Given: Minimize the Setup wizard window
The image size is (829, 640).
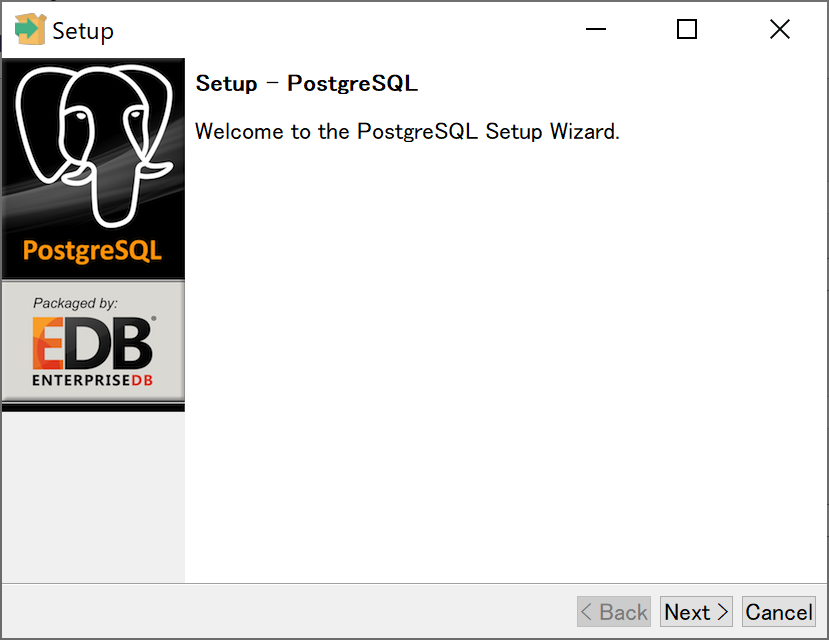Looking at the screenshot, I should coord(596,29).
